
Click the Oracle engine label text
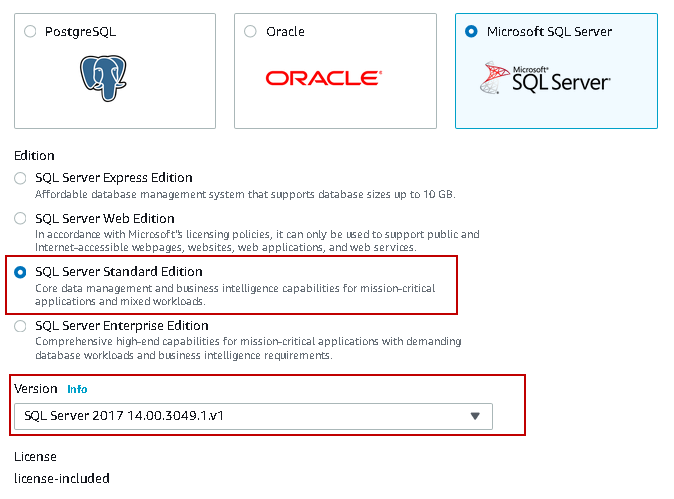tap(285, 32)
